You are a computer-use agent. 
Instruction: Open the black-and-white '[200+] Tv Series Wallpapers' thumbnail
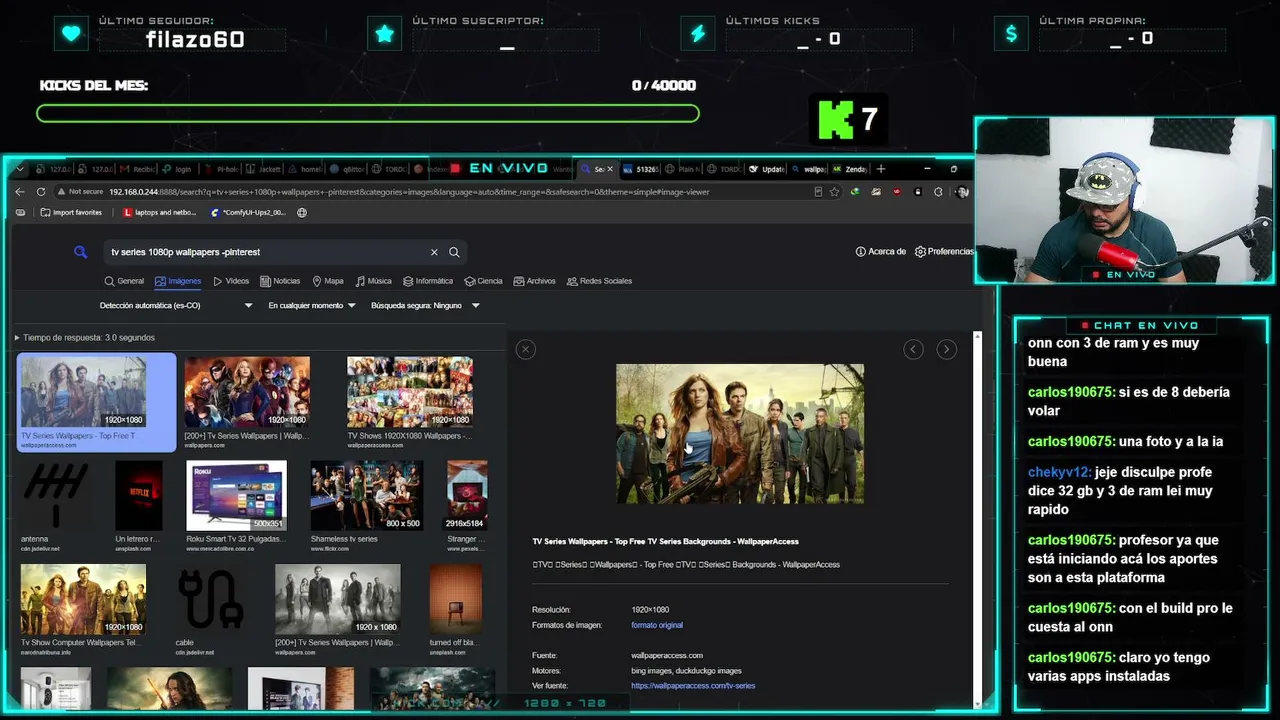pos(338,600)
